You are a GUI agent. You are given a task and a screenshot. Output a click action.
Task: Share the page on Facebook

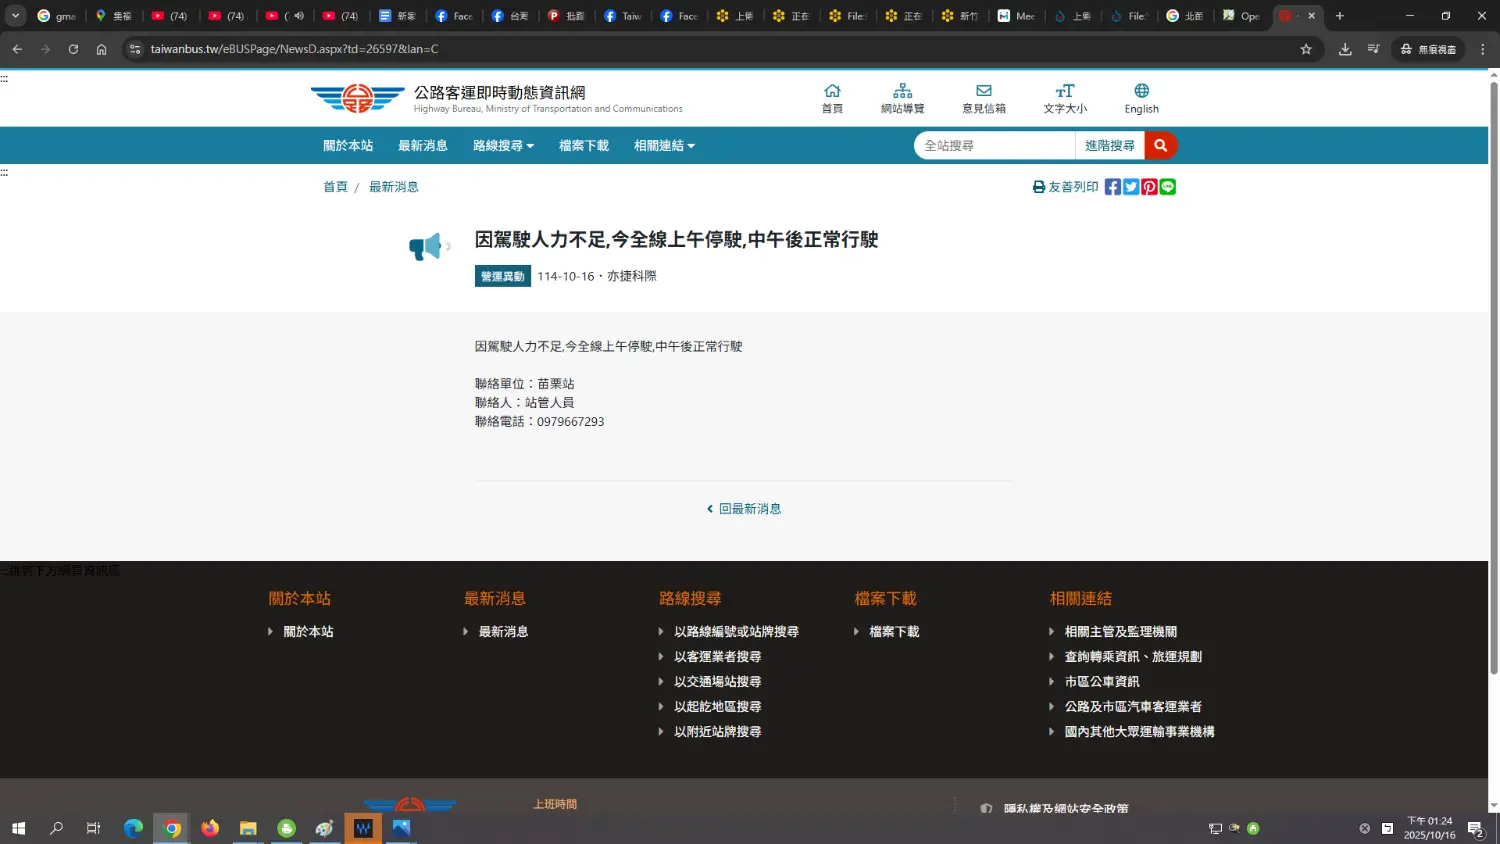[1112, 187]
